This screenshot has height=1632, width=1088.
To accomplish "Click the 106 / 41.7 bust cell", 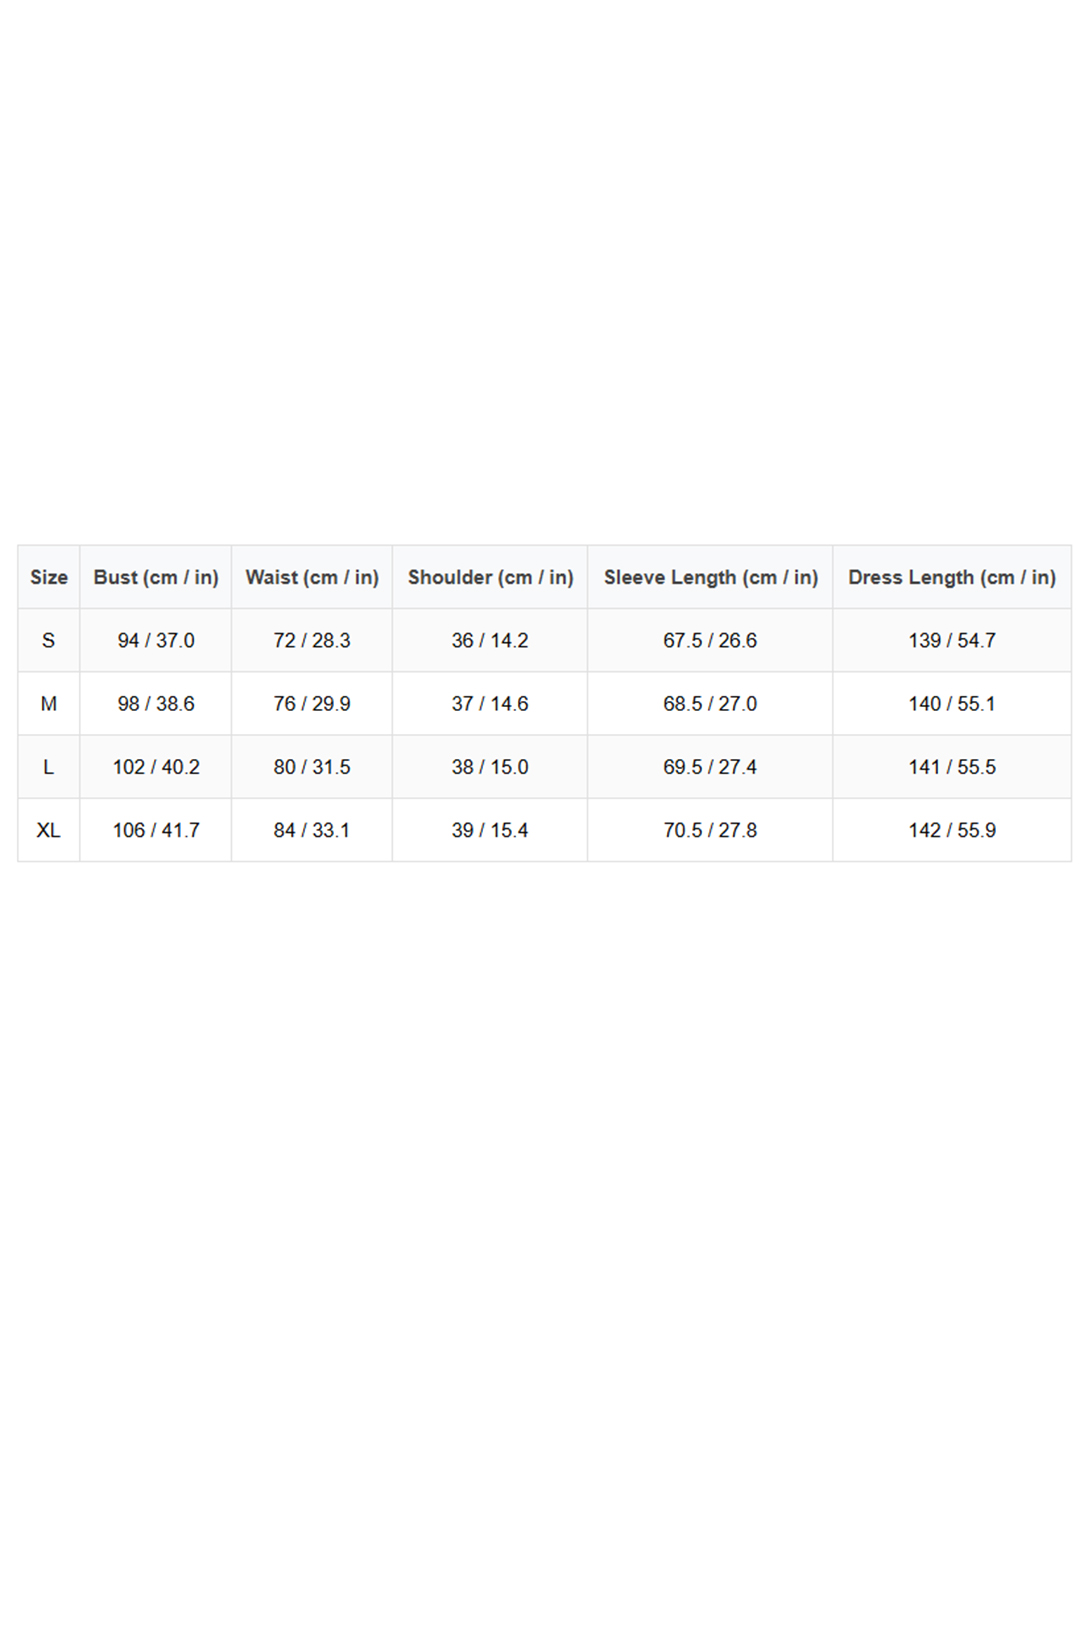I will point(156,830).
